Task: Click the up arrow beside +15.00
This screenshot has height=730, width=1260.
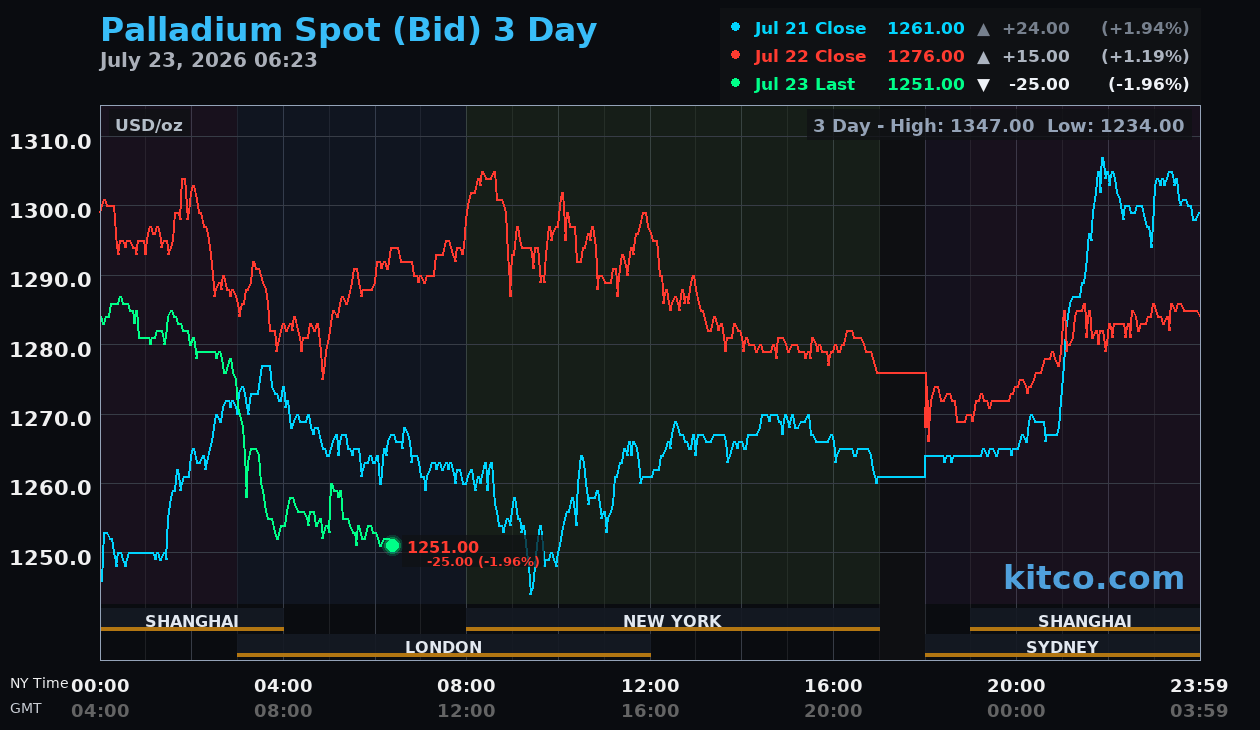Action: (x=984, y=57)
